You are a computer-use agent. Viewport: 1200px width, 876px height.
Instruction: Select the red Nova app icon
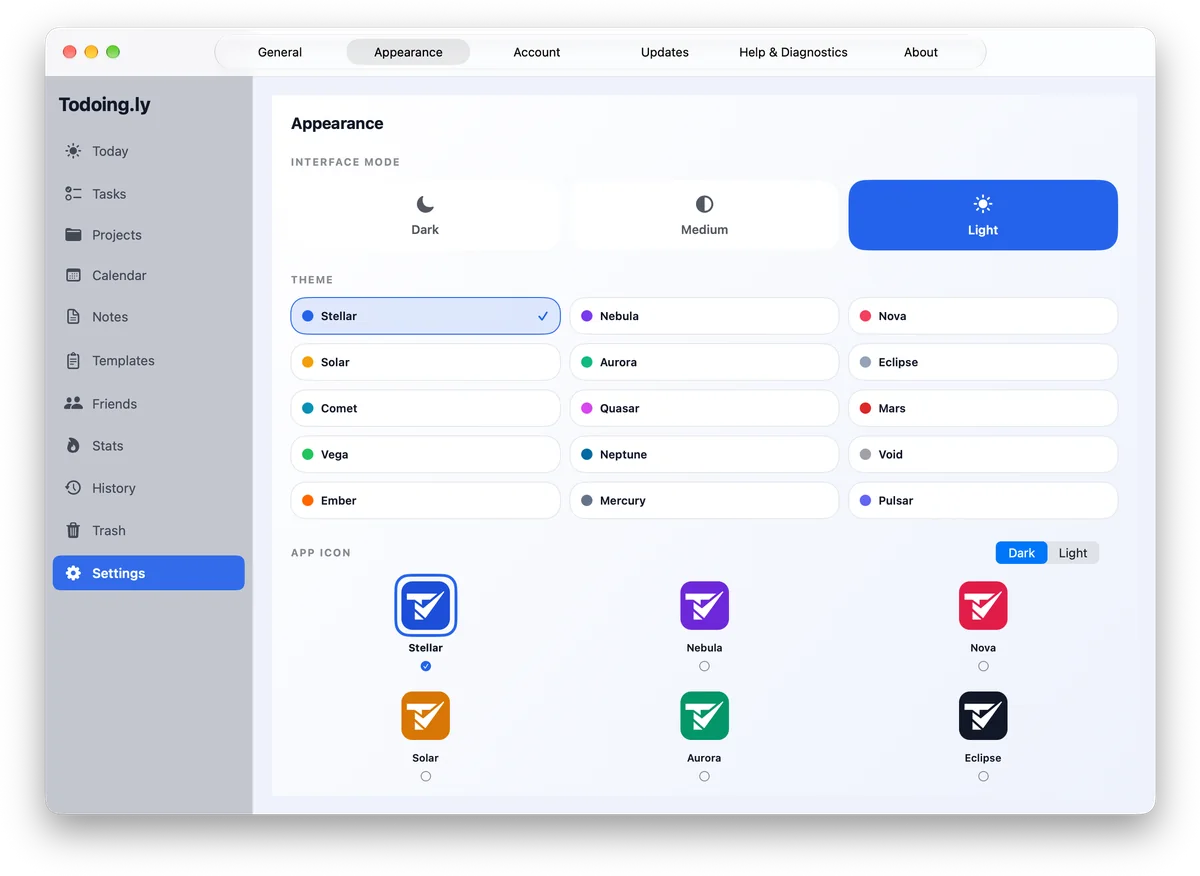tap(983, 605)
